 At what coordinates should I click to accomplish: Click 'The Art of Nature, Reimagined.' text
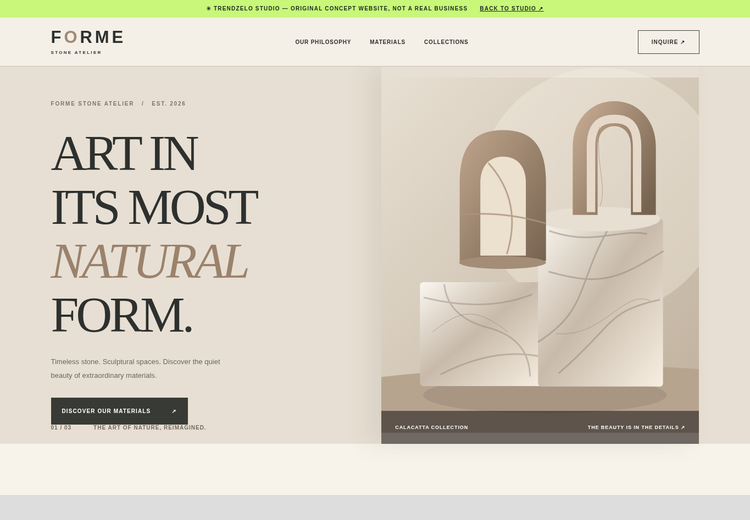(x=150, y=428)
